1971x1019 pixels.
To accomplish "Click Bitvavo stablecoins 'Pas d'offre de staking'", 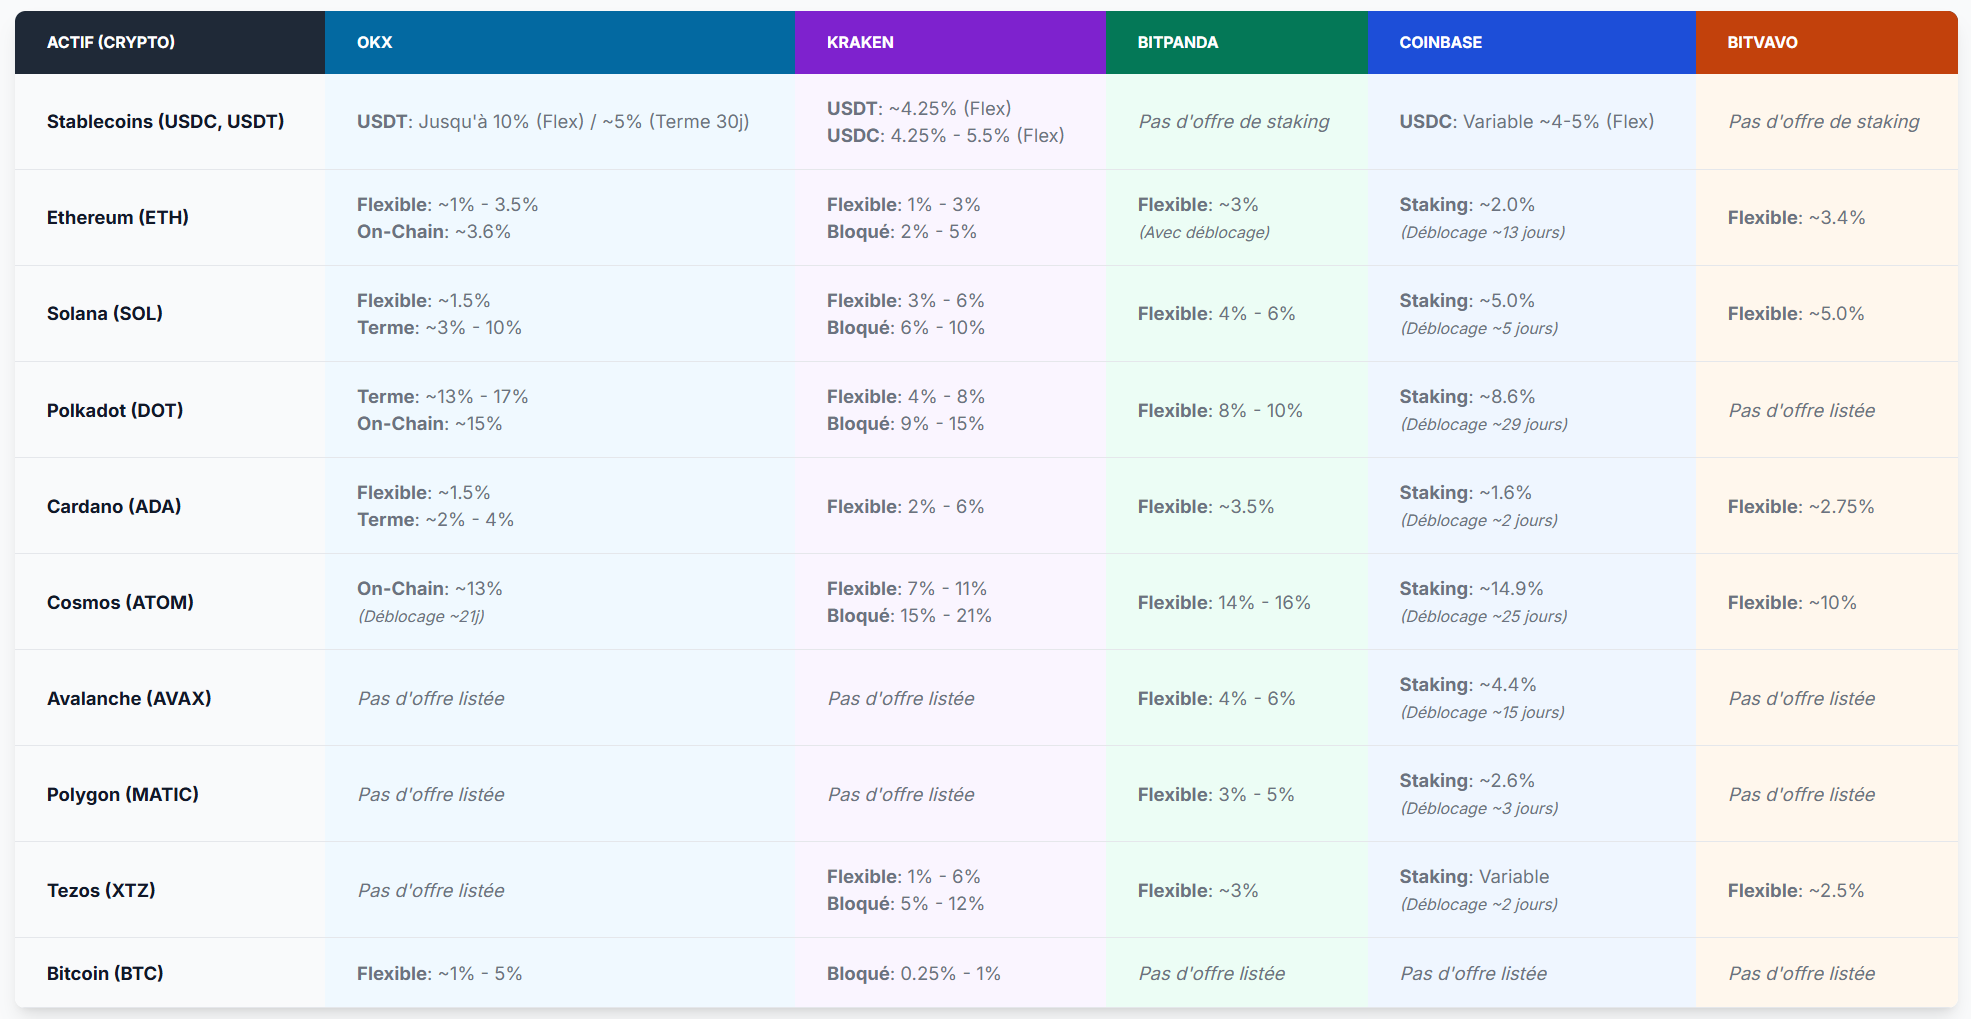I will (1824, 122).
